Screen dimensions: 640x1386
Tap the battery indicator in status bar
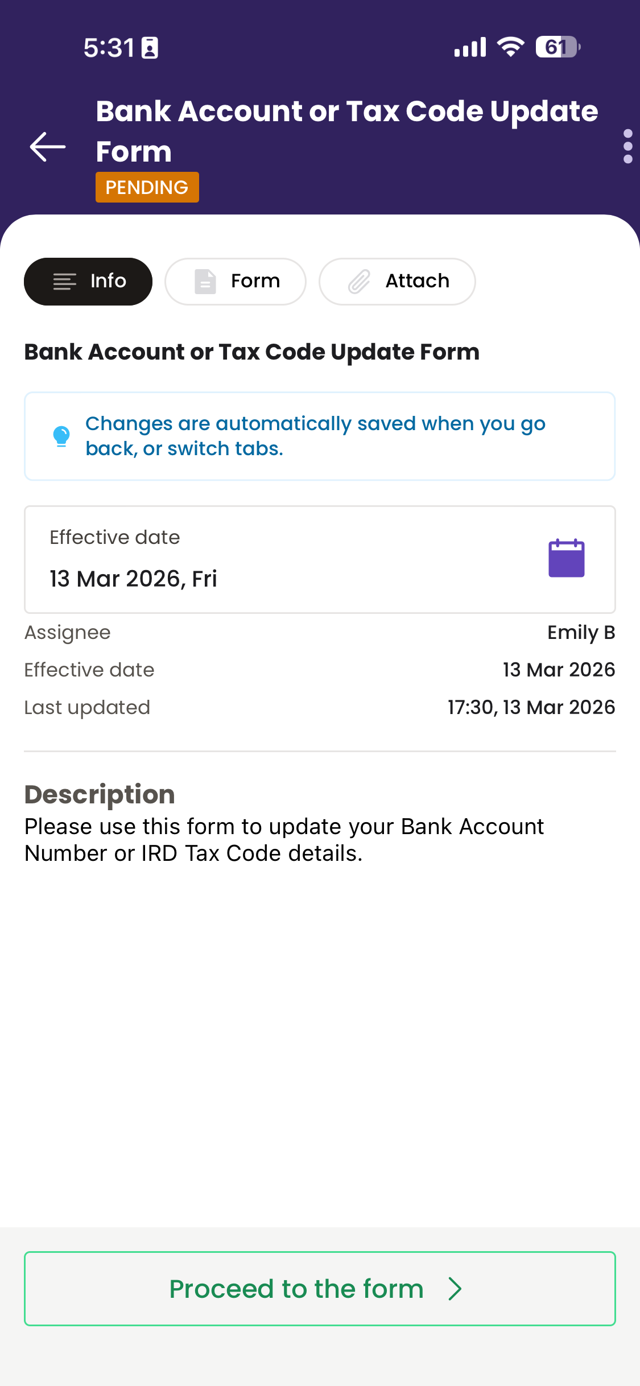[557, 47]
